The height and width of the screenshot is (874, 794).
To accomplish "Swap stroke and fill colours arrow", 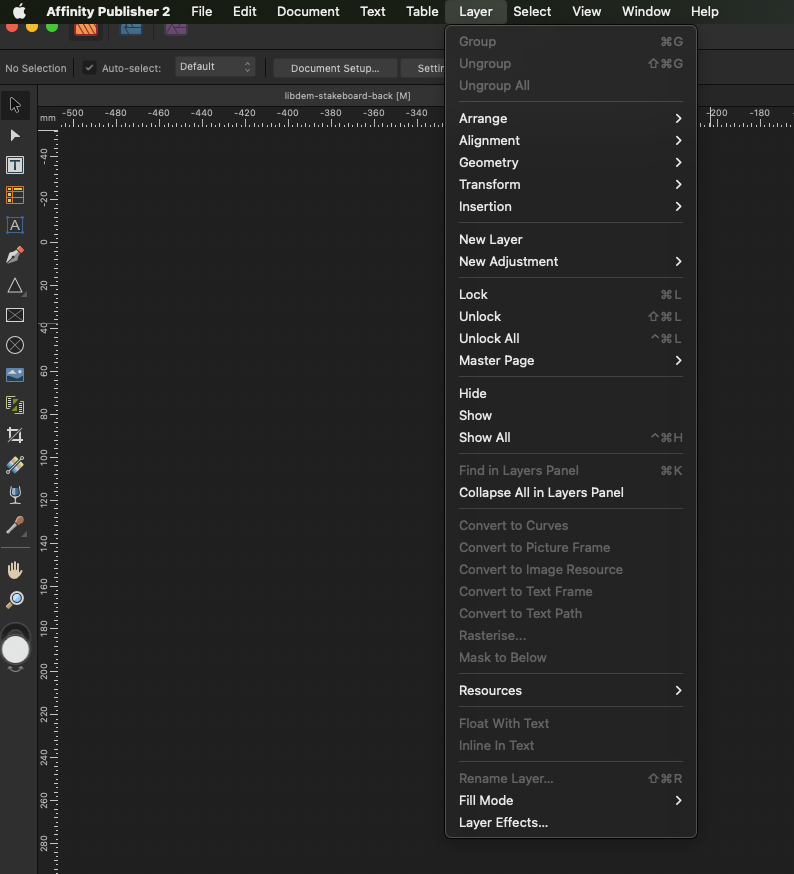I will tap(16, 669).
